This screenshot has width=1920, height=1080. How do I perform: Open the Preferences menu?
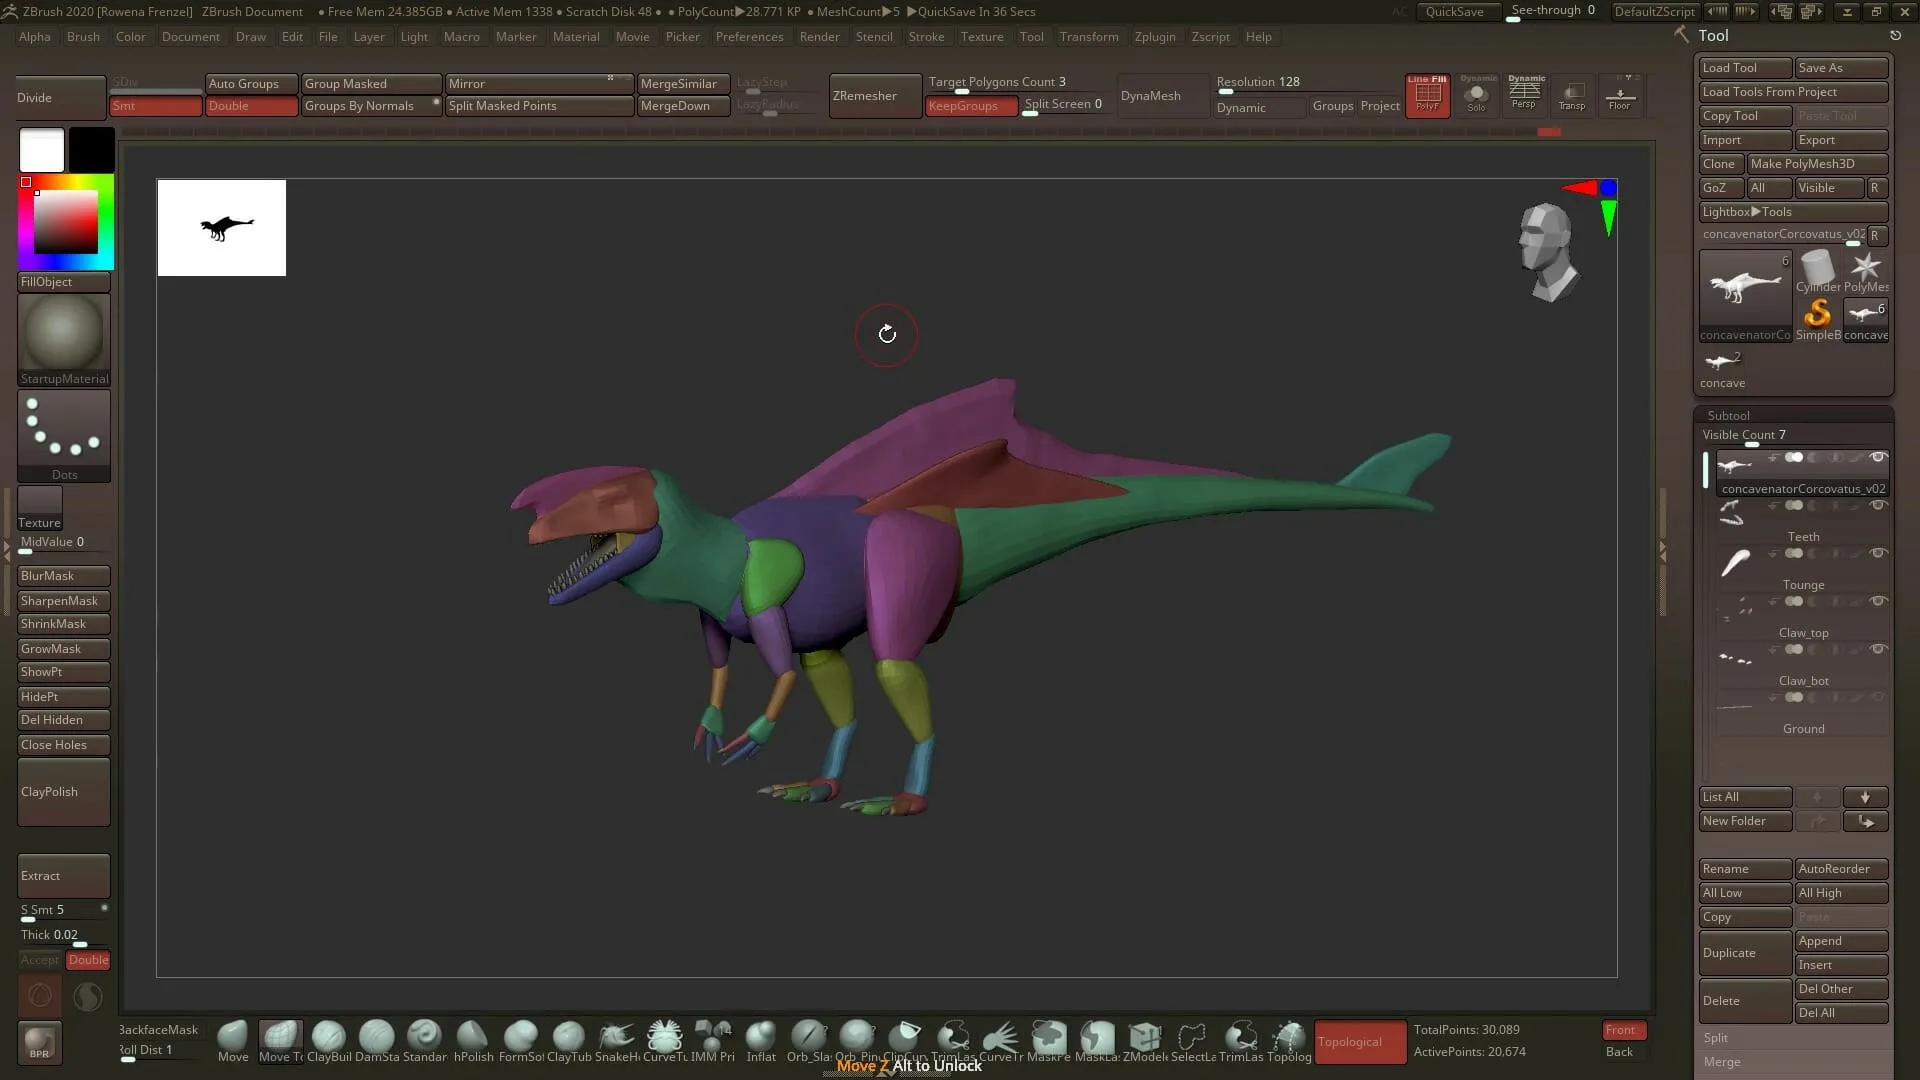coord(750,37)
